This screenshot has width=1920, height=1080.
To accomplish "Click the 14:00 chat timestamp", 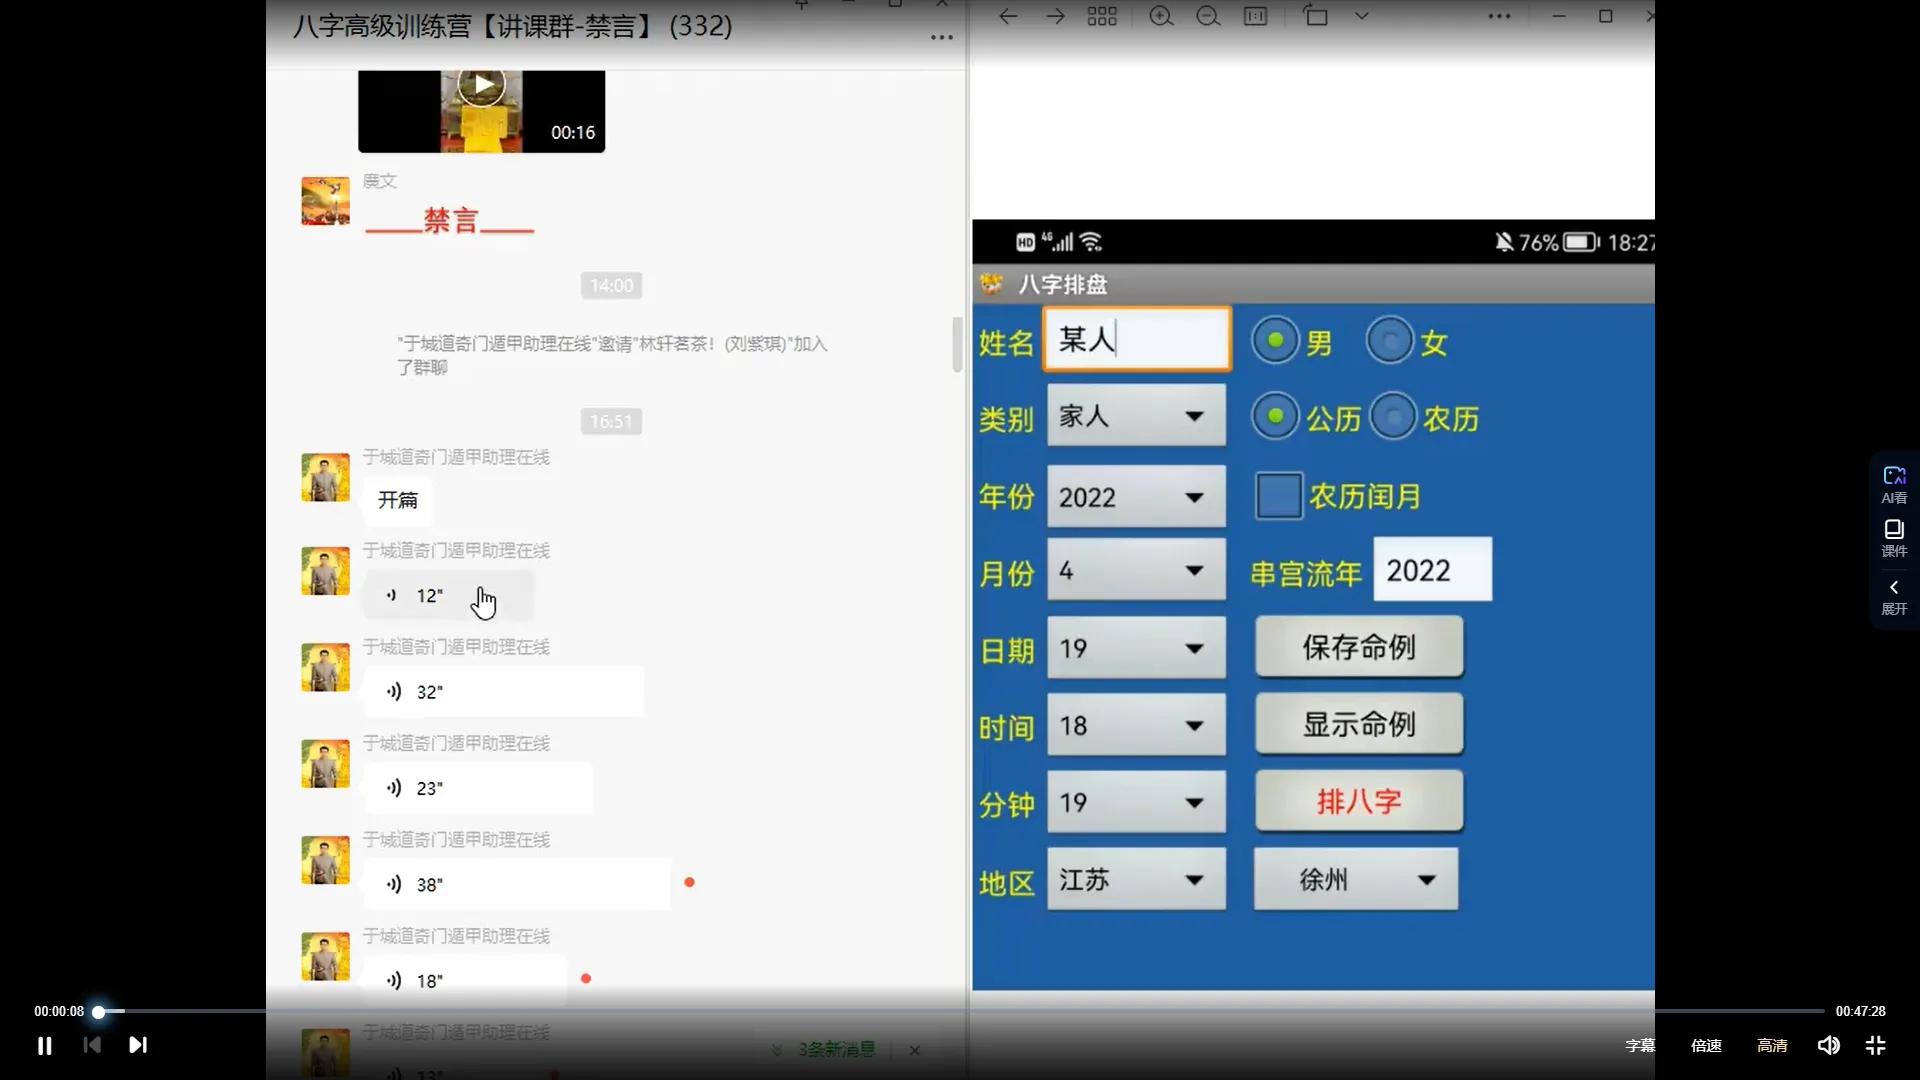I will pyautogui.click(x=611, y=286).
